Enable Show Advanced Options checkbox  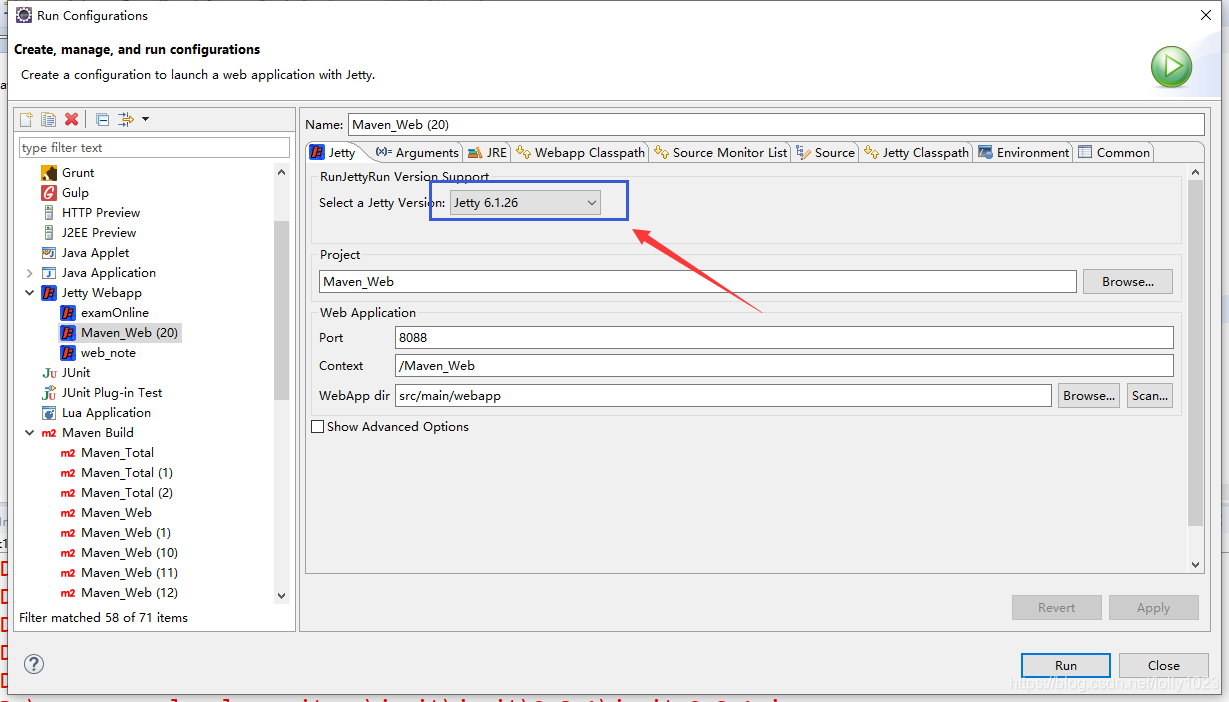318,426
